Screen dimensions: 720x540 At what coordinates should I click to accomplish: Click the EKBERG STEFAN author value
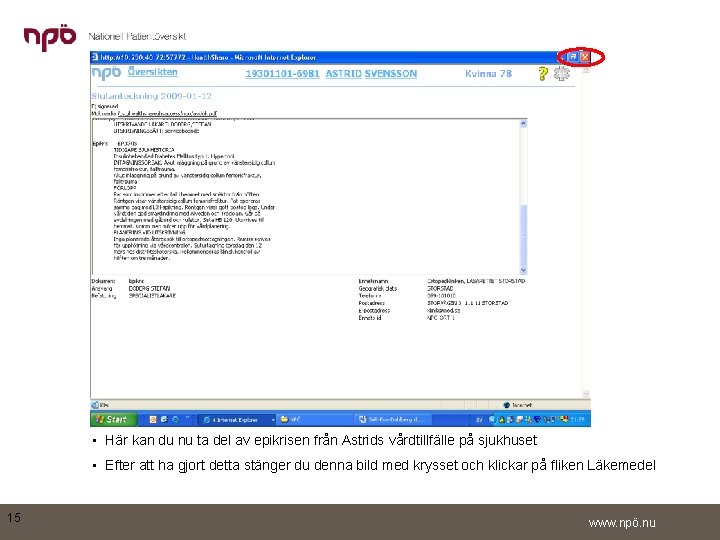pos(149,288)
